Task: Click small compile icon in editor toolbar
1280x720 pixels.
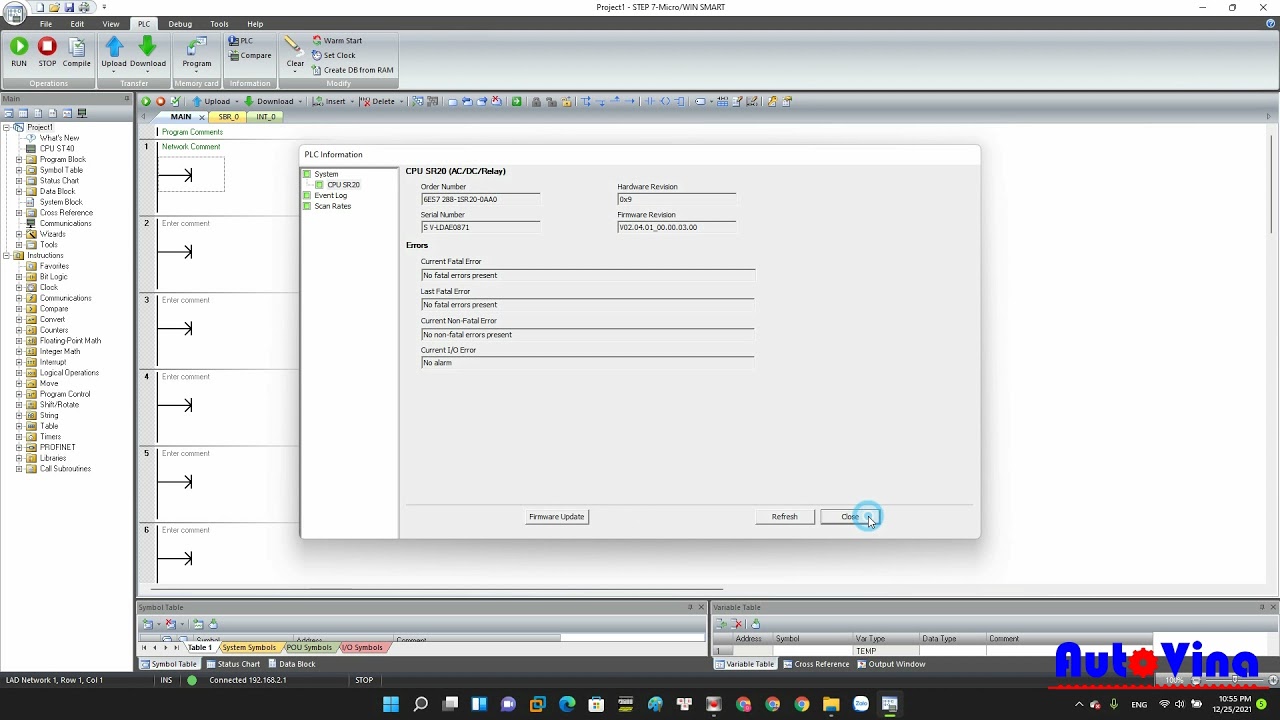Action: 175,101
